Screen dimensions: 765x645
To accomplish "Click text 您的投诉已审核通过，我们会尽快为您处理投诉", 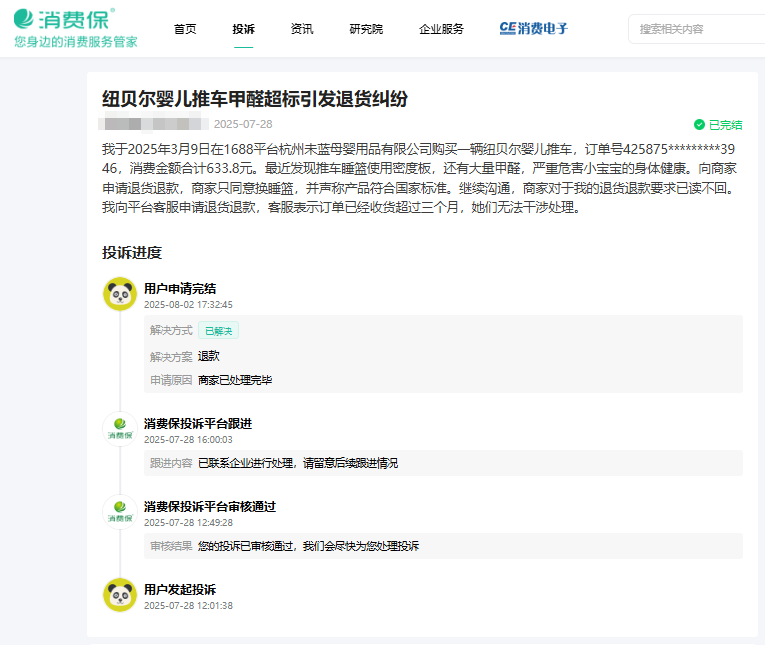I will 308,546.
